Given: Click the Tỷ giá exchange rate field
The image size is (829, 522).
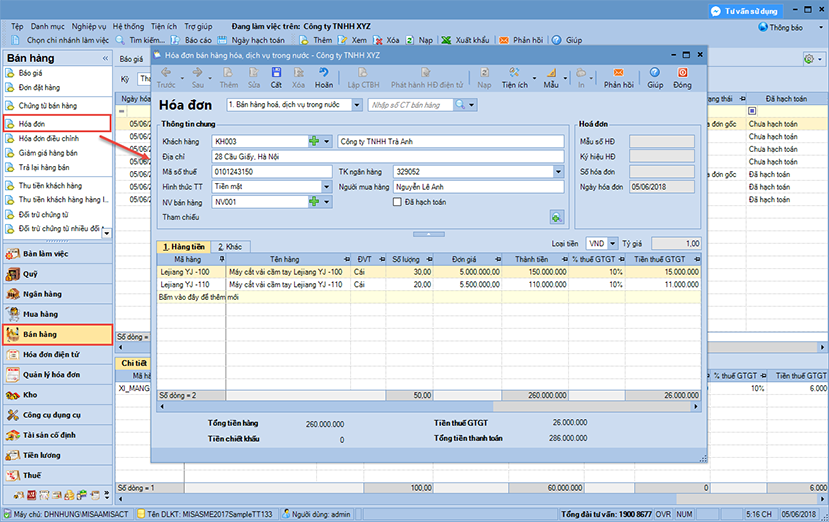Looking at the screenshot, I should [676, 243].
